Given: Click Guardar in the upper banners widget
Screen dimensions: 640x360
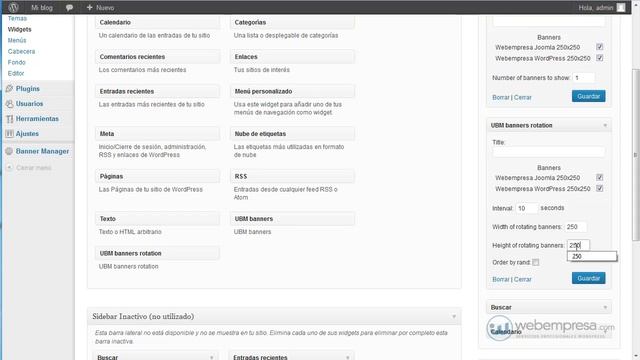Looking at the screenshot, I should pyautogui.click(x=588, y=96).
